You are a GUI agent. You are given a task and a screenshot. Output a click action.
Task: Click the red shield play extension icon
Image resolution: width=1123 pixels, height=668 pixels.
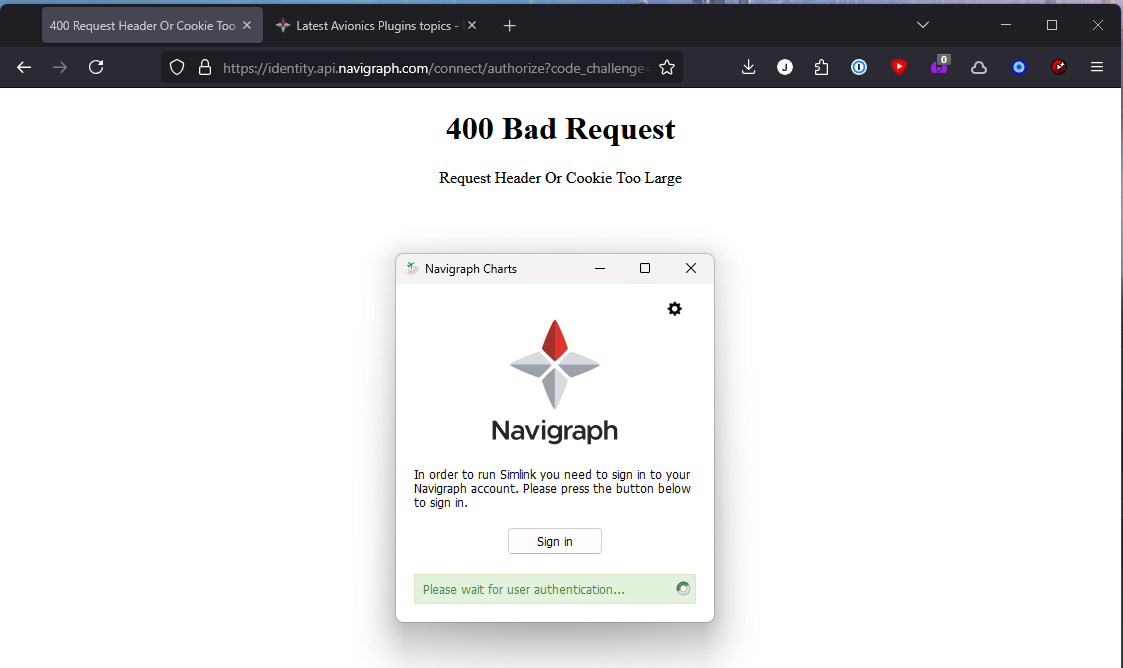click(899, 67)
